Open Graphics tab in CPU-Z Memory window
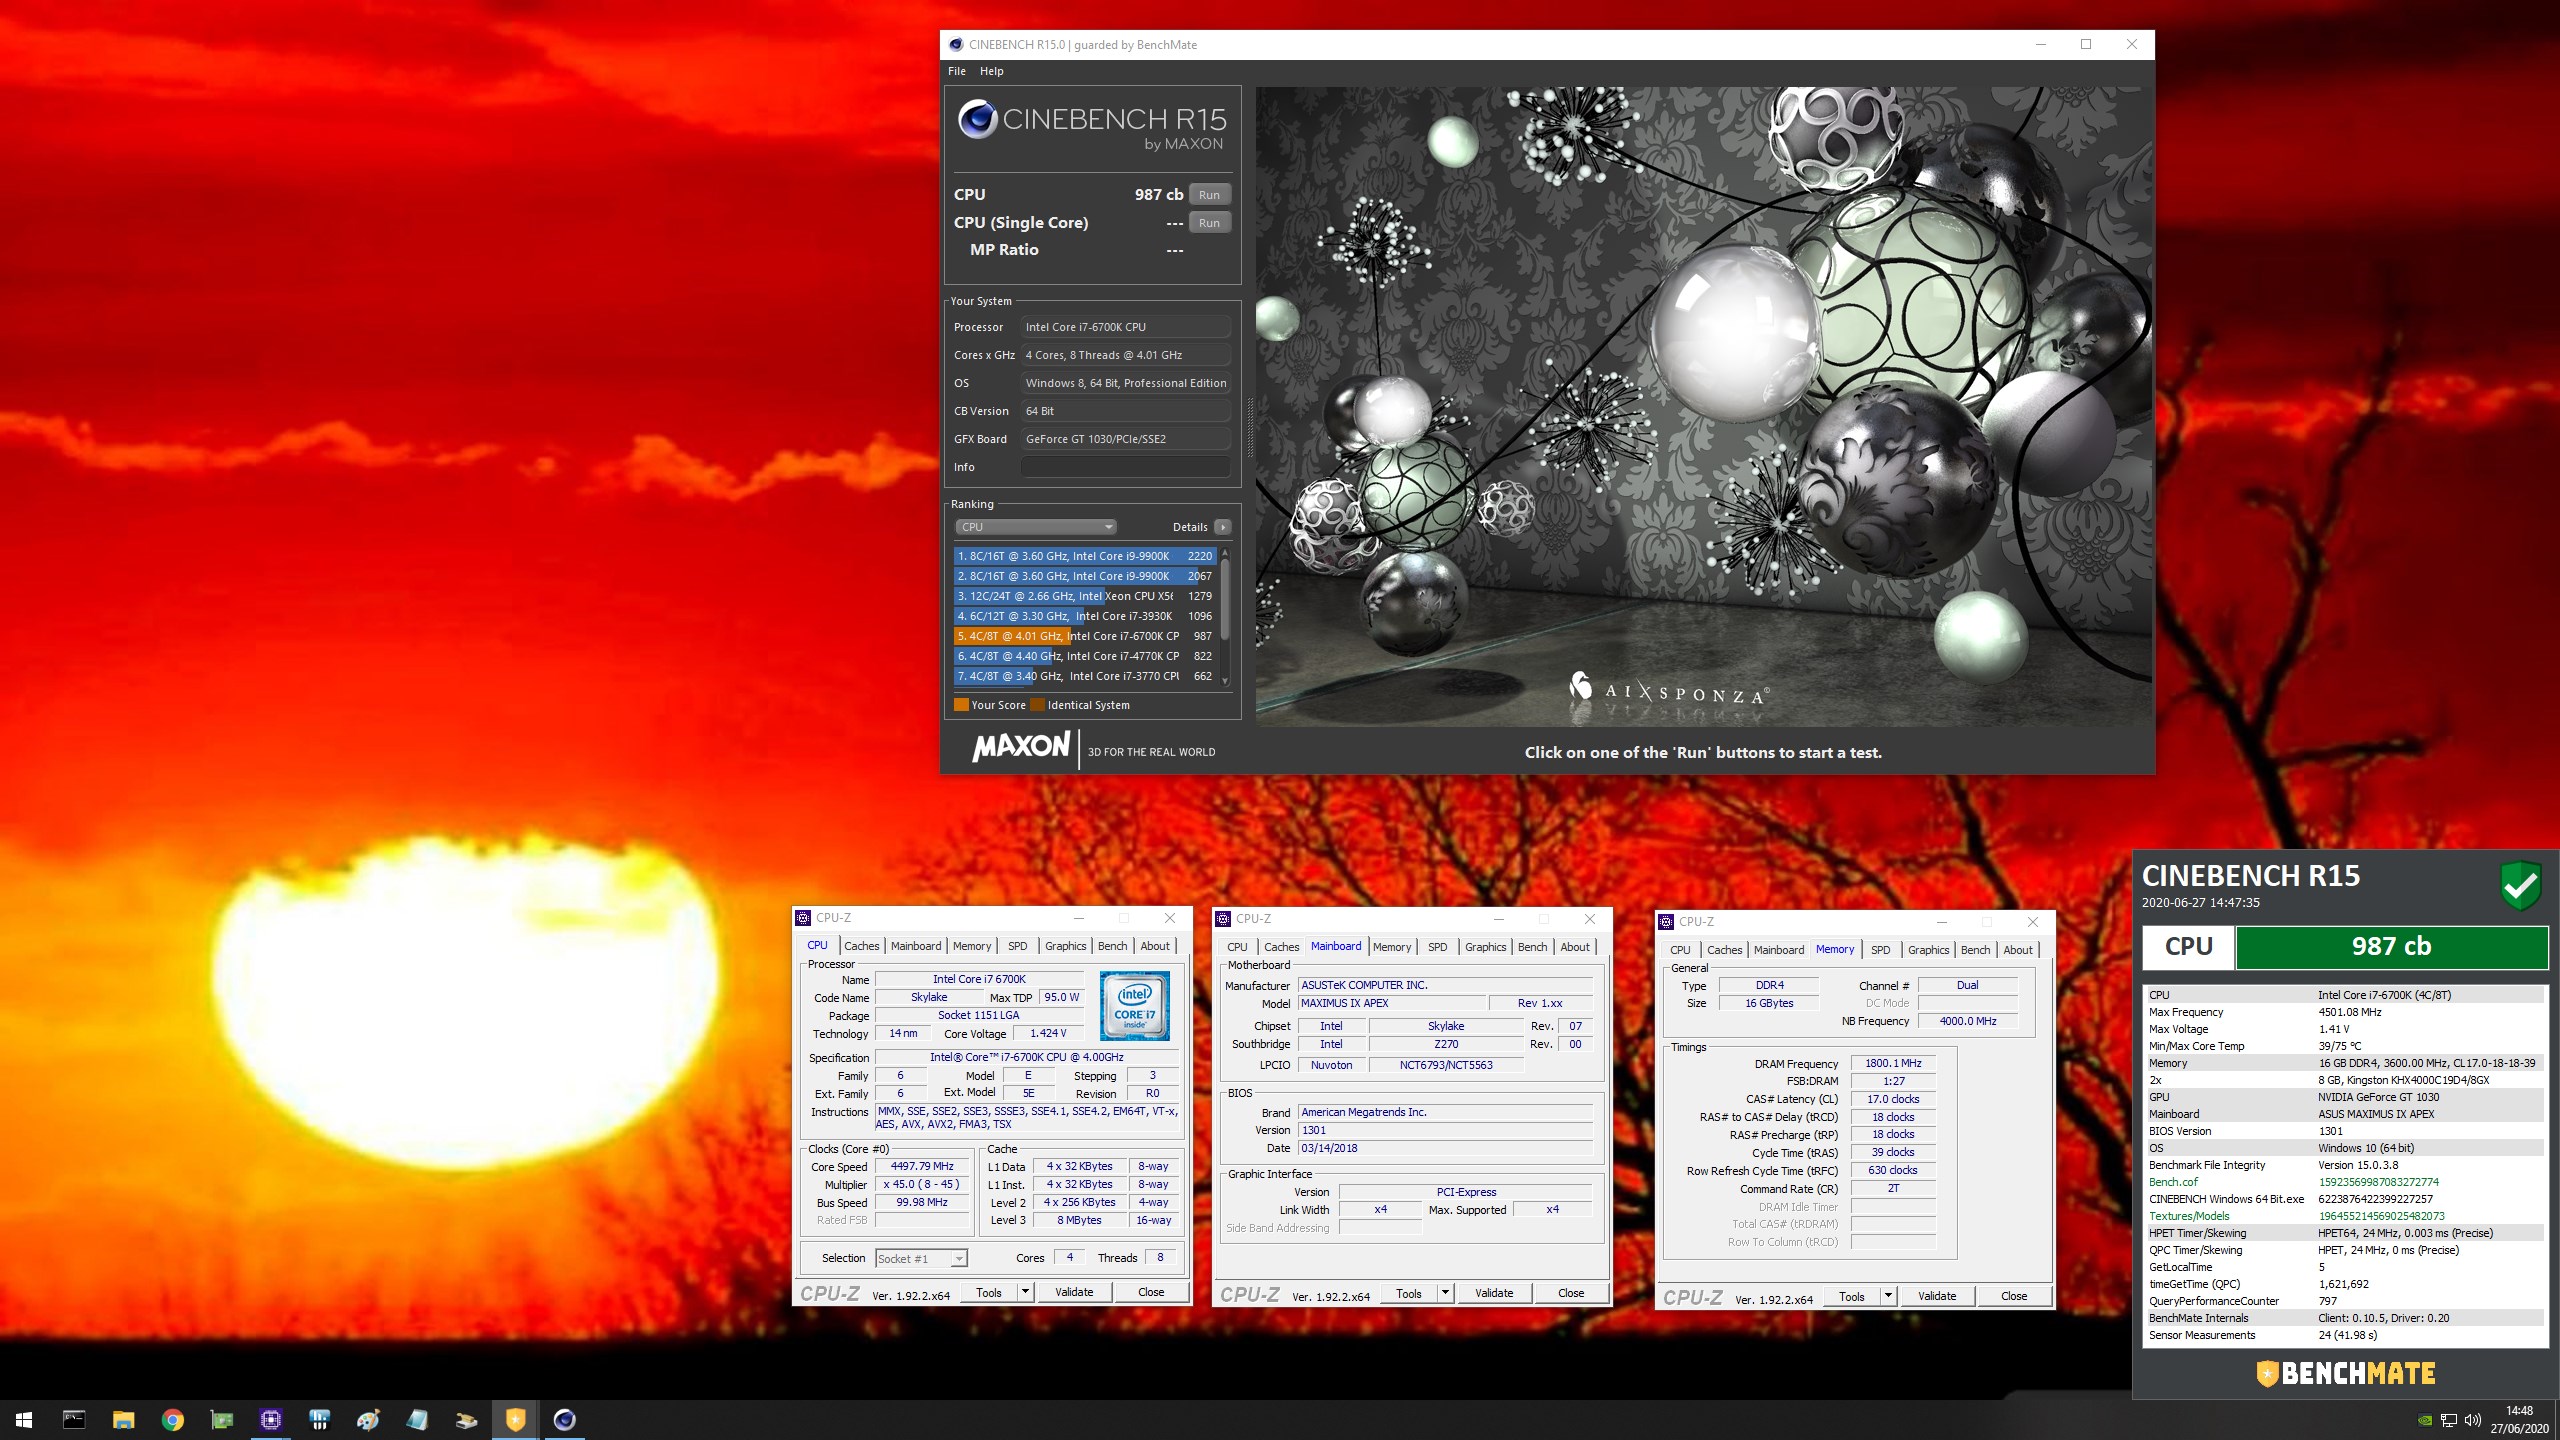Screen dimensions: 2560x1440 [1928, 950]
